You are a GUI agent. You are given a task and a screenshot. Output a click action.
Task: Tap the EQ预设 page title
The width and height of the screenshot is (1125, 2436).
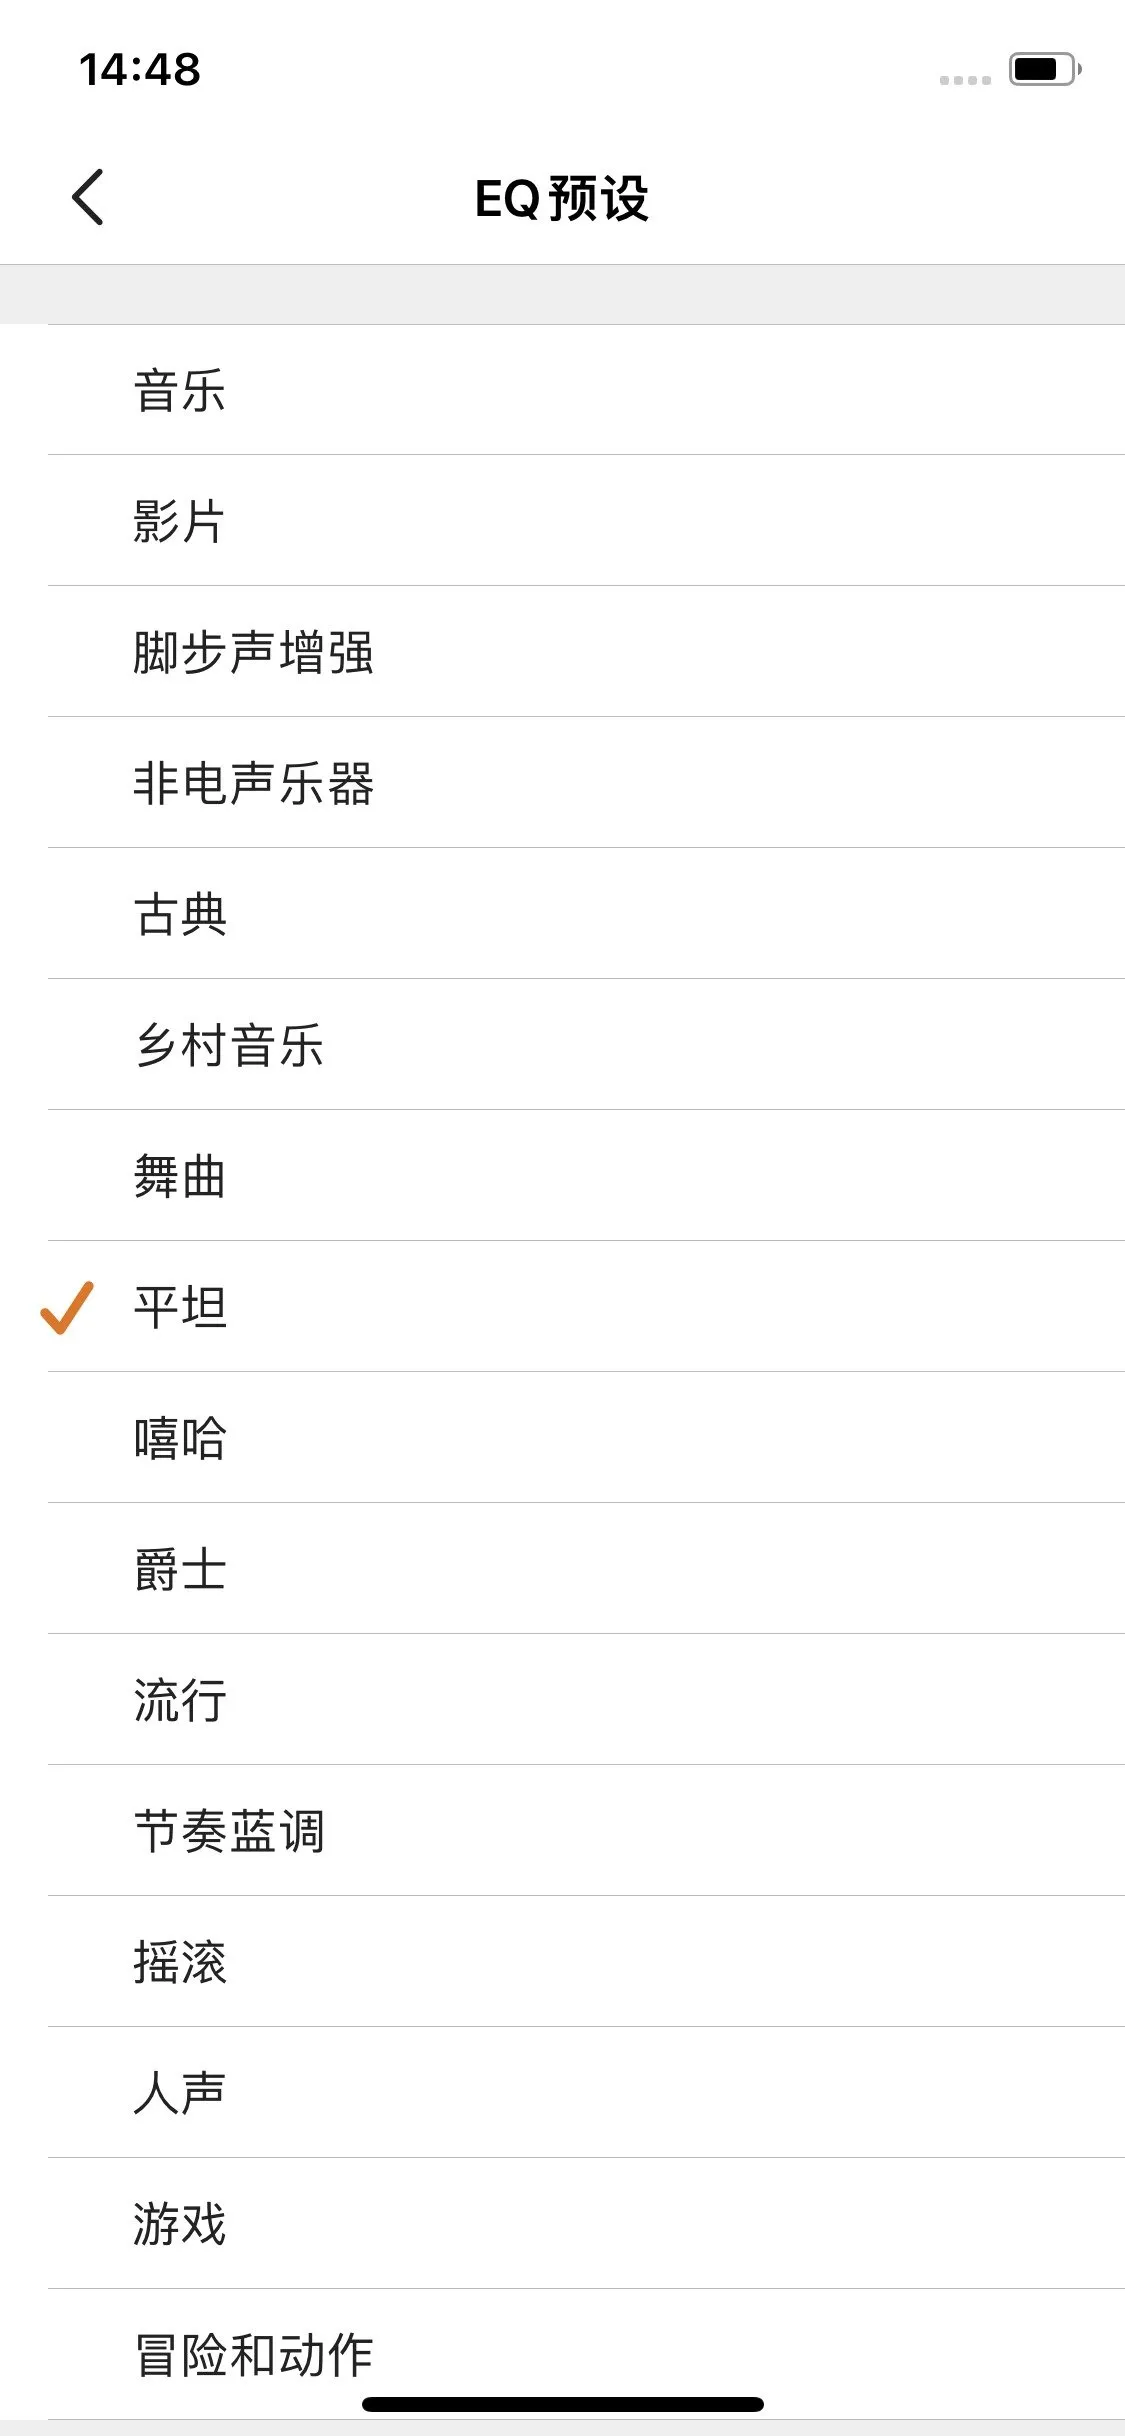click(x=562, y=198)
